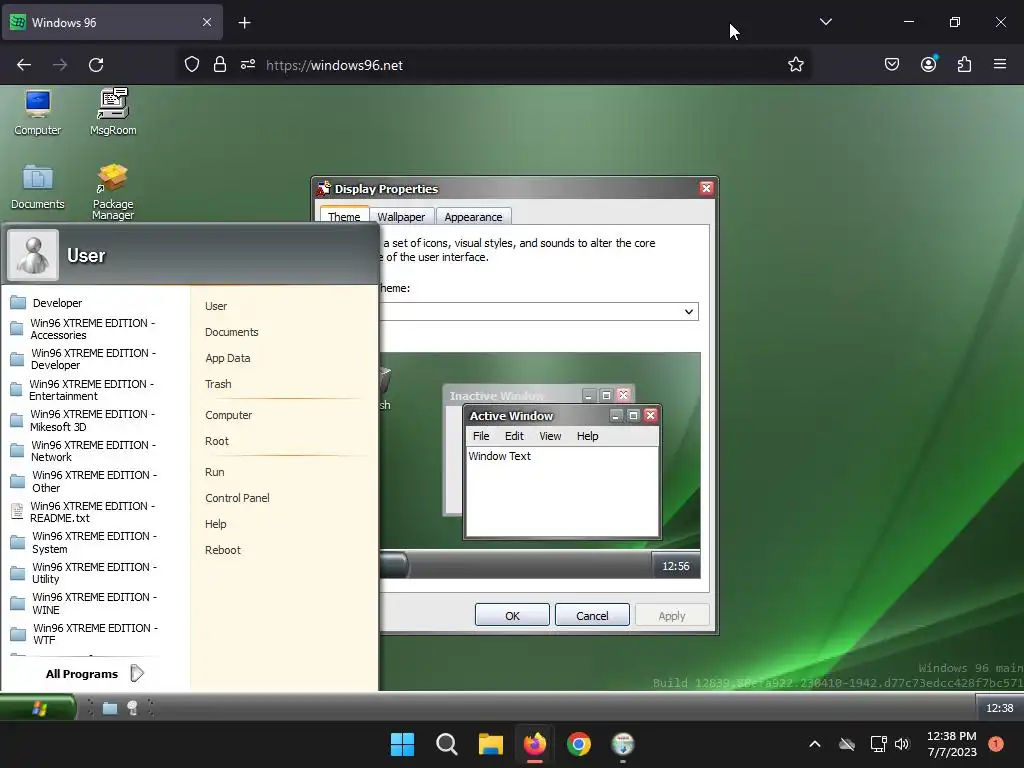The width and height of the screenshot is (1024, 768).
Task: Open the Pocket save icon in Firefox
Action: [x=891, y=65]
